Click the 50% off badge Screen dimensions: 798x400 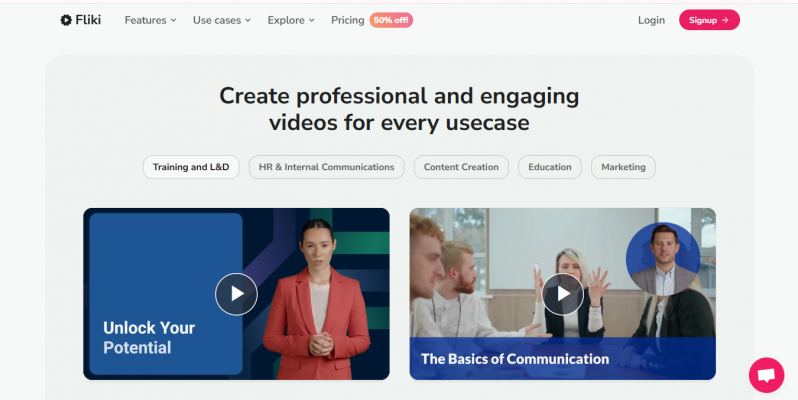point(390,20)
